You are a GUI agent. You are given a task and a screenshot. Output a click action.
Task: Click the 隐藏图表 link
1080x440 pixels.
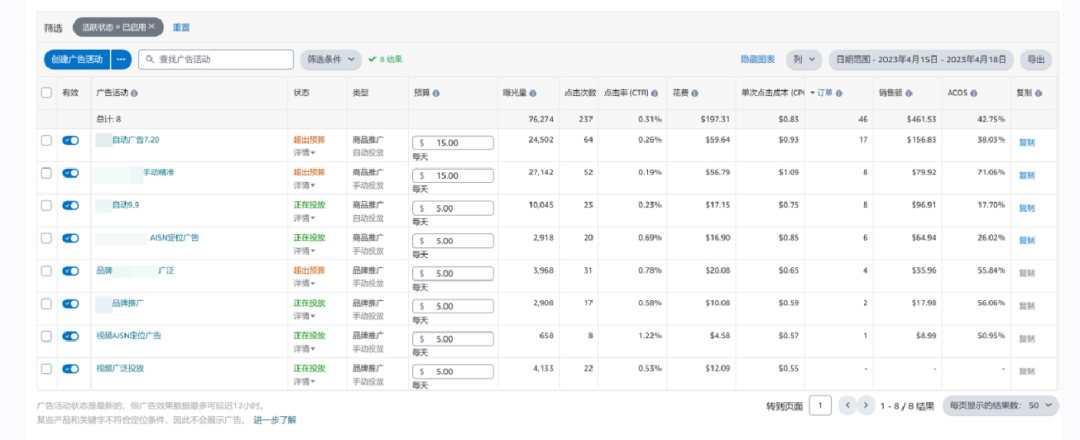click(x=758, y=59)
